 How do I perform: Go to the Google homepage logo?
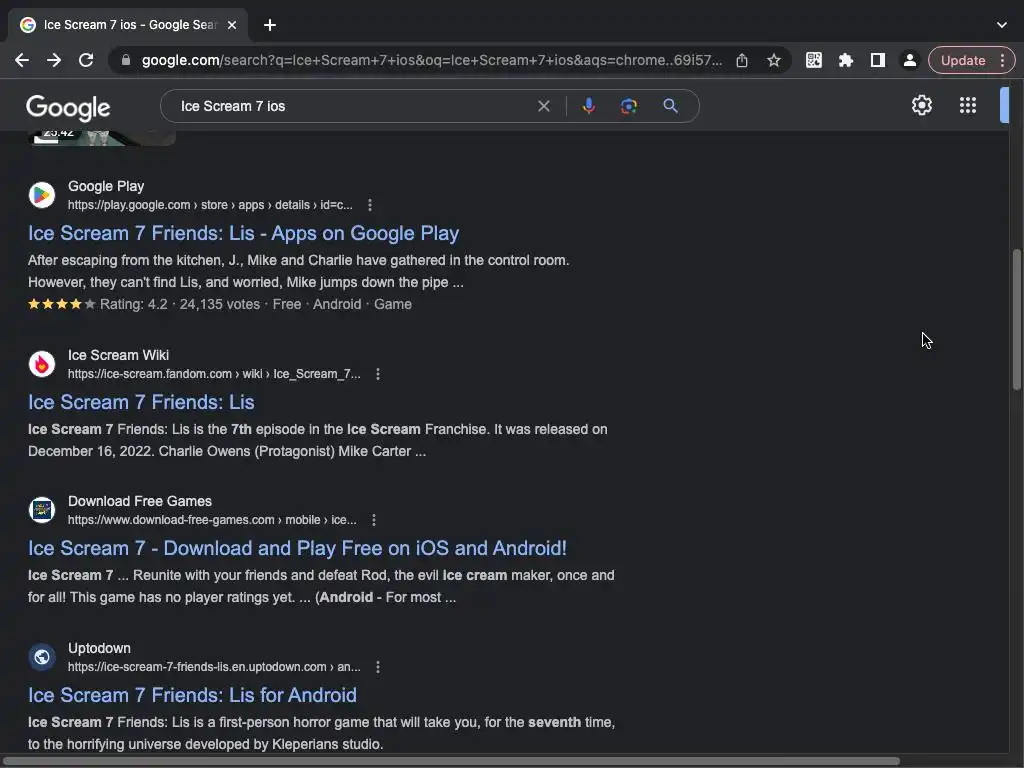point(69,108)
